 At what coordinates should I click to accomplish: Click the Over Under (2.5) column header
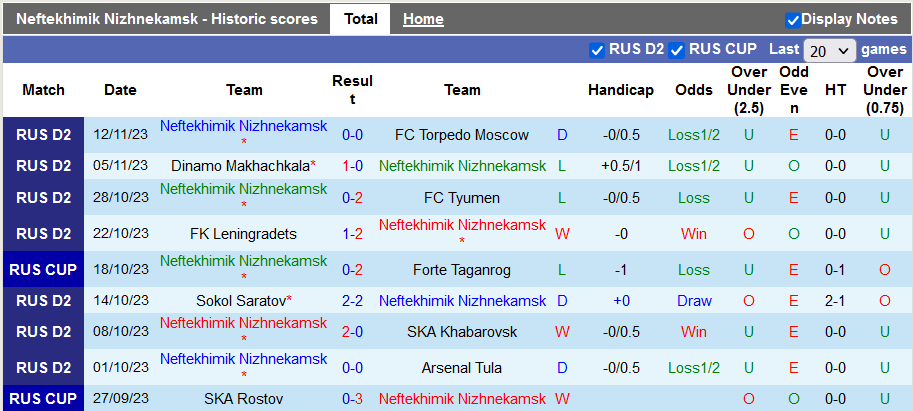[x=749, y=90]
